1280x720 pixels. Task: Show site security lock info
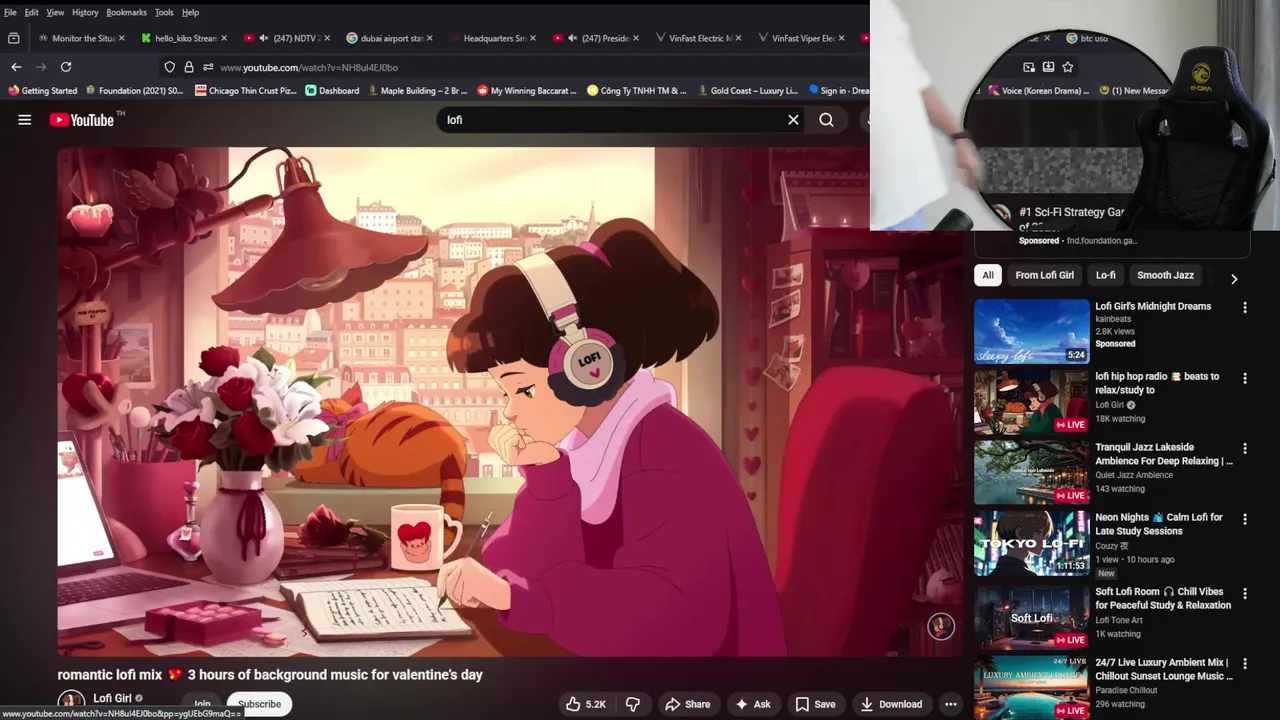click(188, 67)
